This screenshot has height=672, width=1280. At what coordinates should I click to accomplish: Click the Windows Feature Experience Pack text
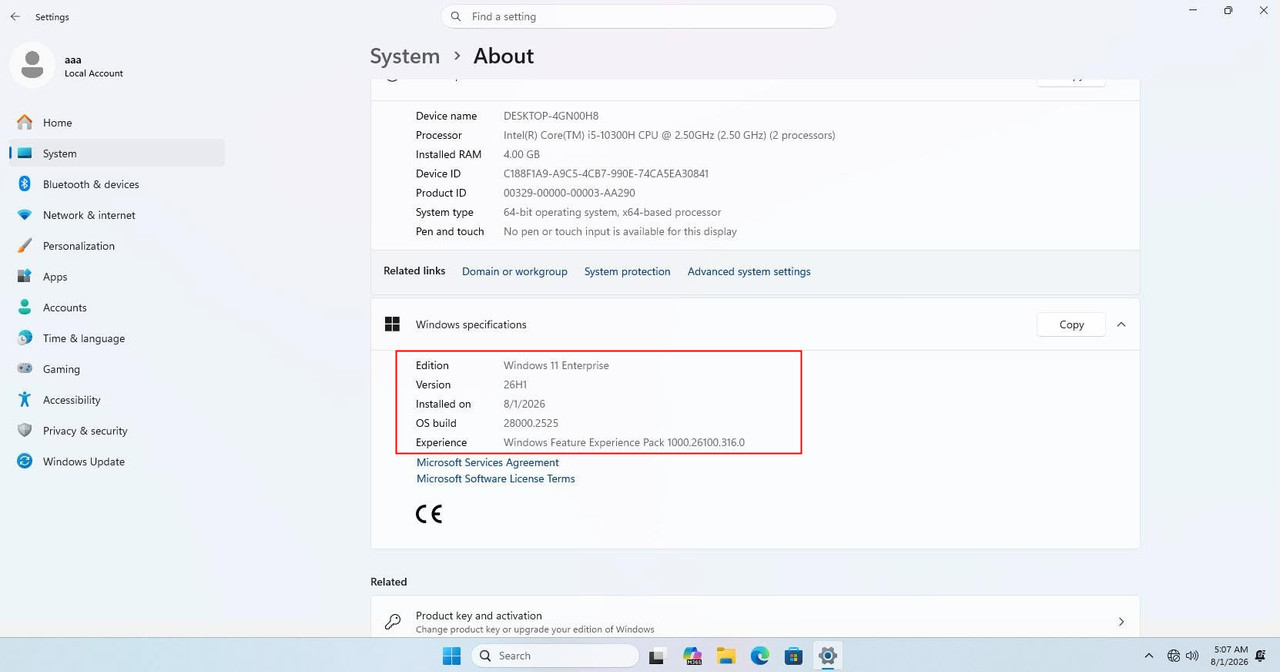(624, 443)
